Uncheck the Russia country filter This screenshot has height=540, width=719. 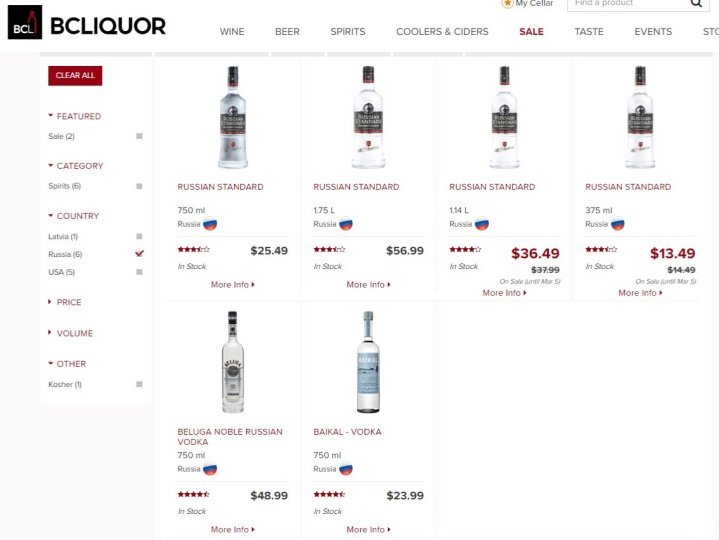[139, 253]
